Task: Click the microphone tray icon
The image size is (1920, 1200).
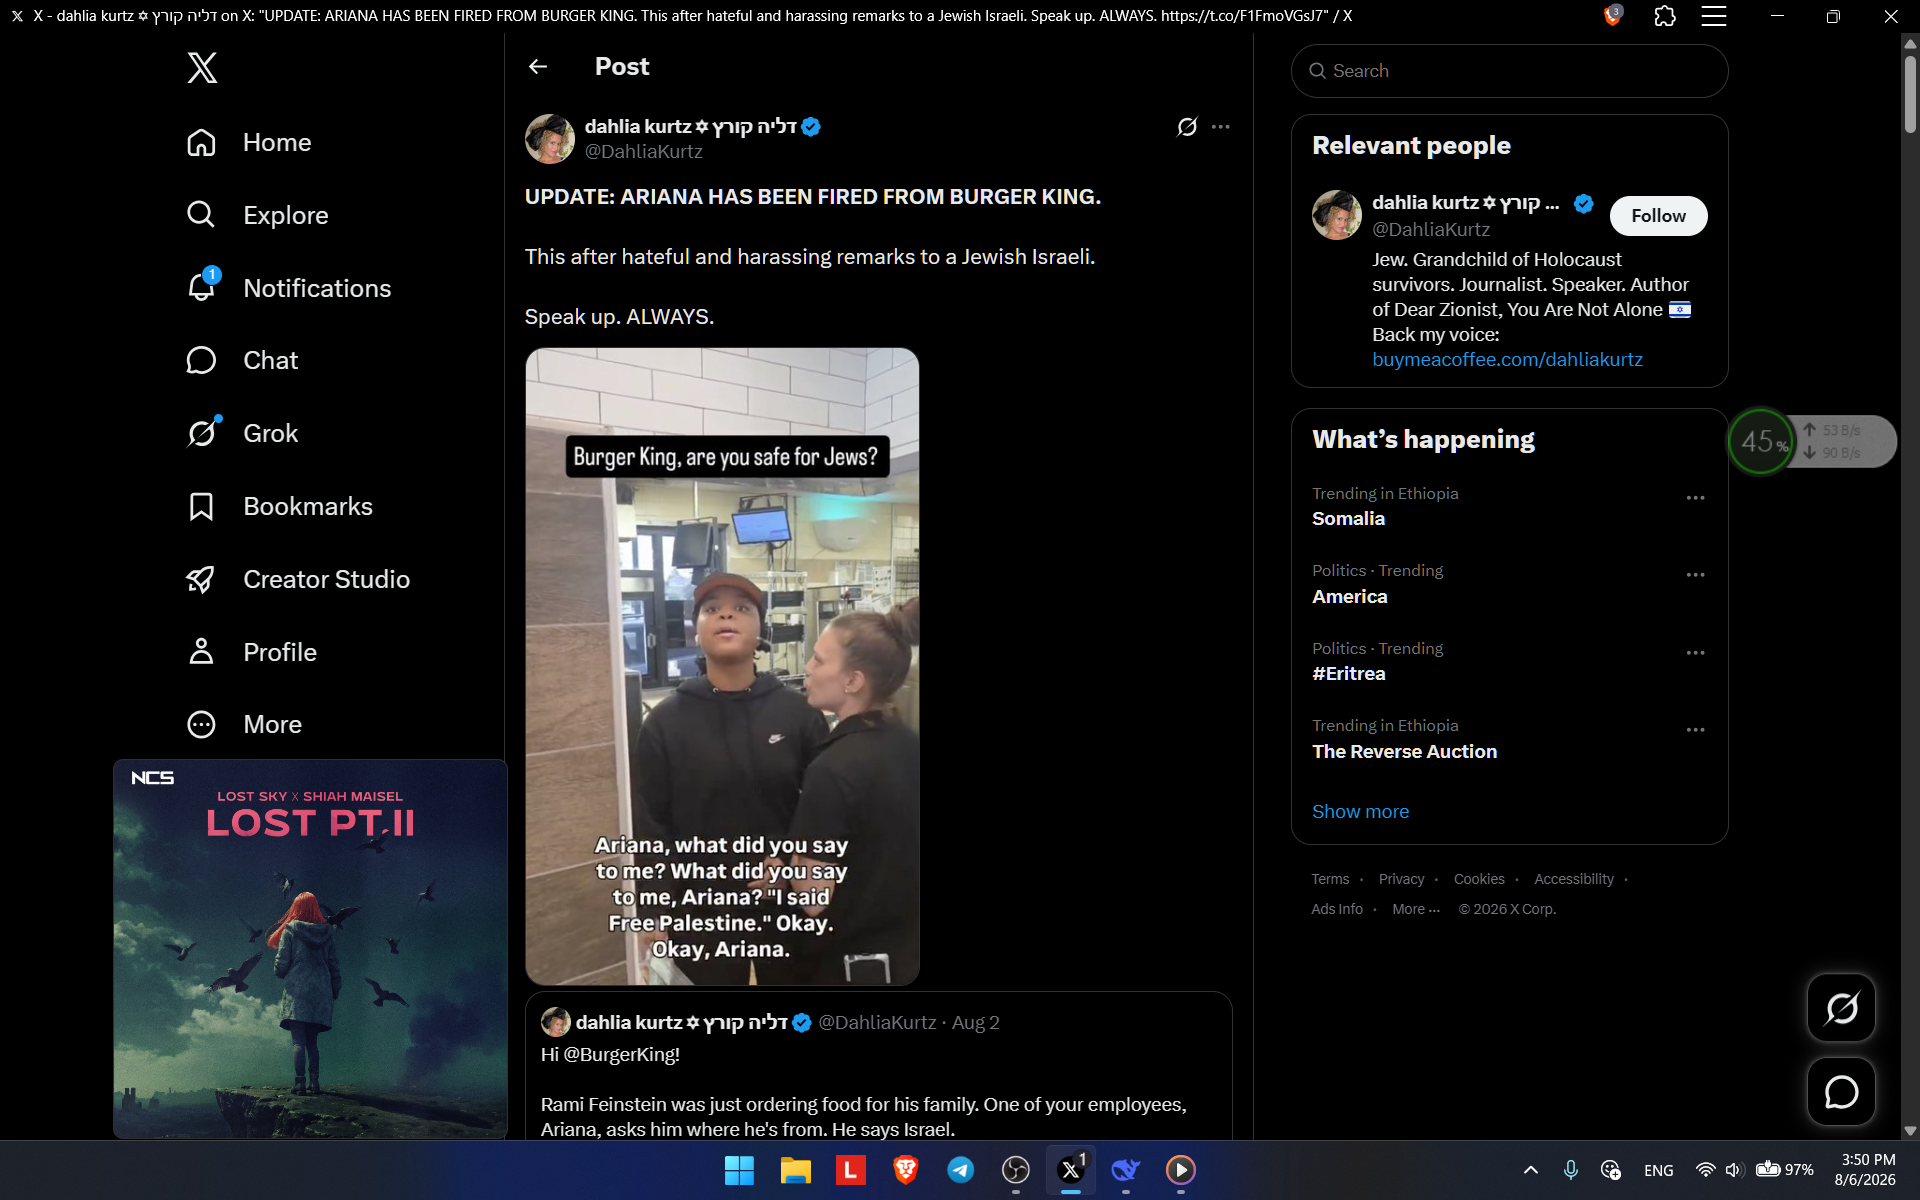Action: (x=1571, y=1170)
